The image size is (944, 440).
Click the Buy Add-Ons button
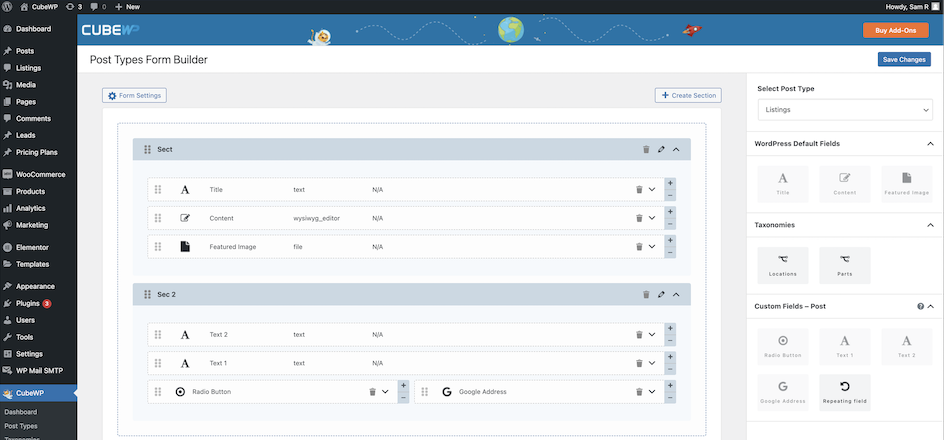pyautogui.click(x=895, y=30)
